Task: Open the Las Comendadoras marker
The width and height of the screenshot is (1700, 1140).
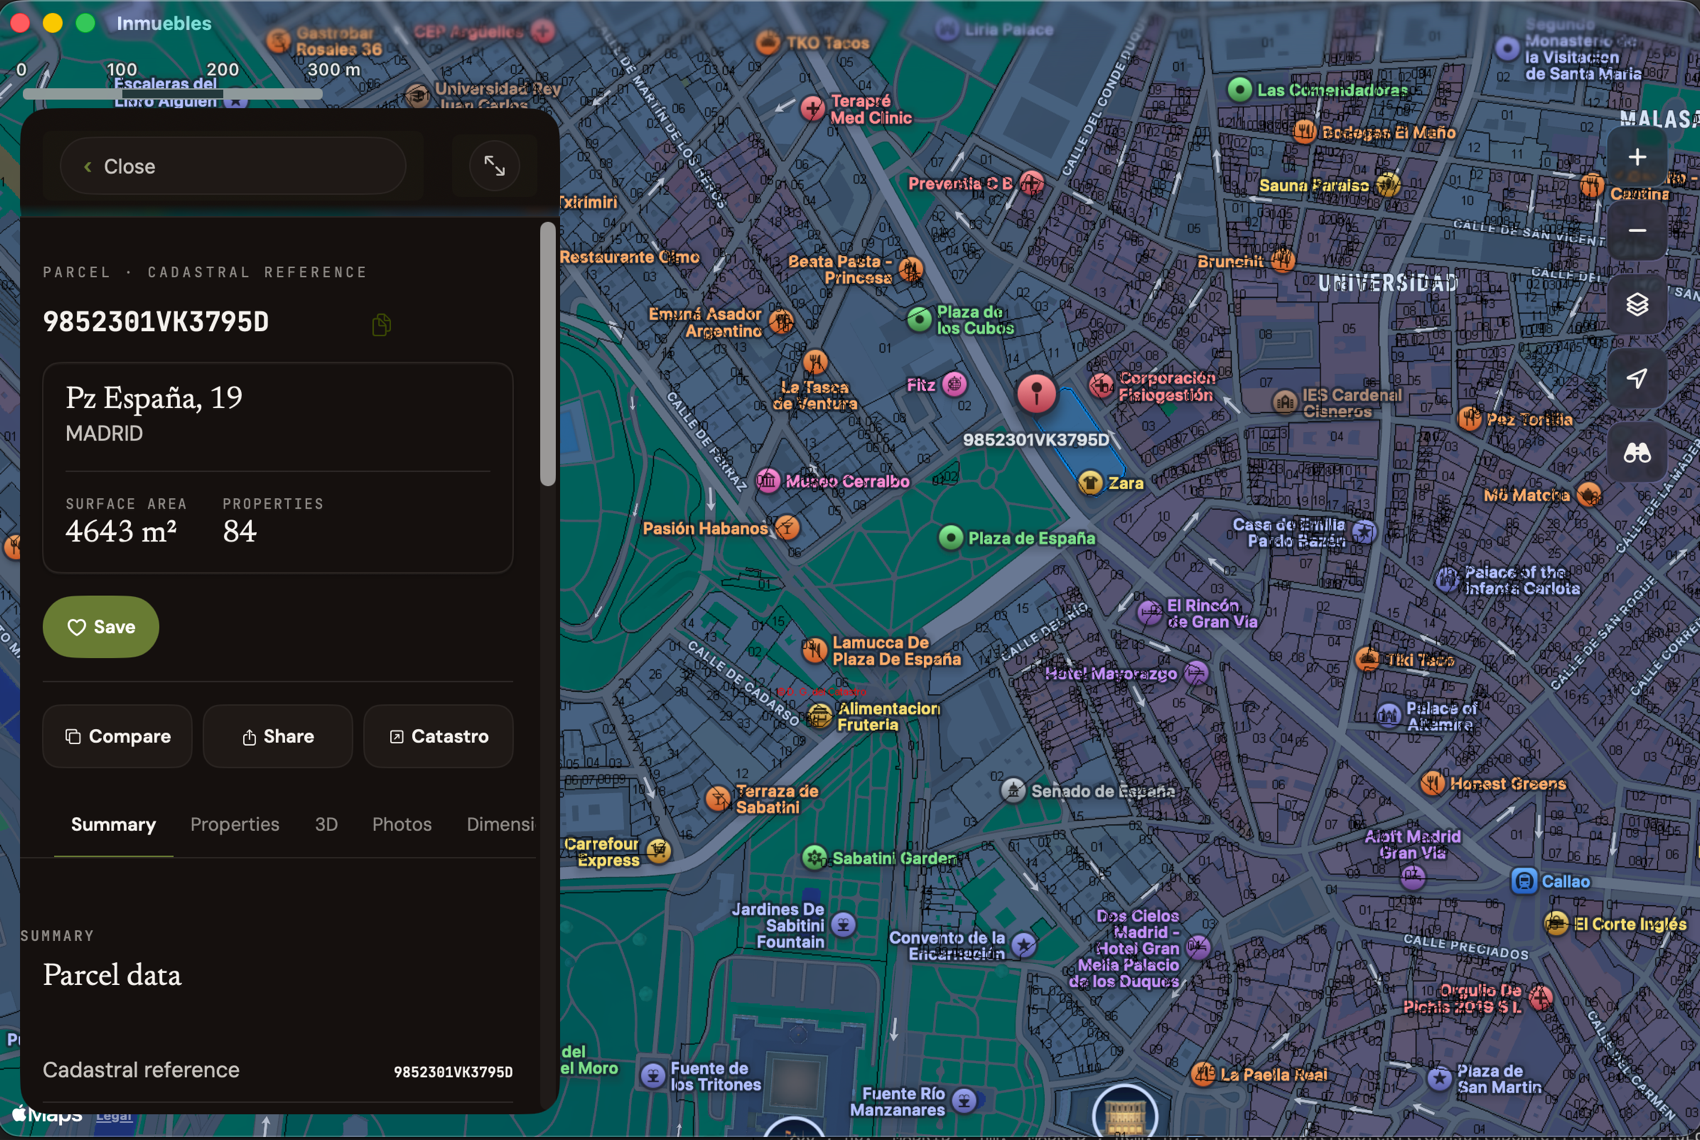Action: click(1239, 90)
